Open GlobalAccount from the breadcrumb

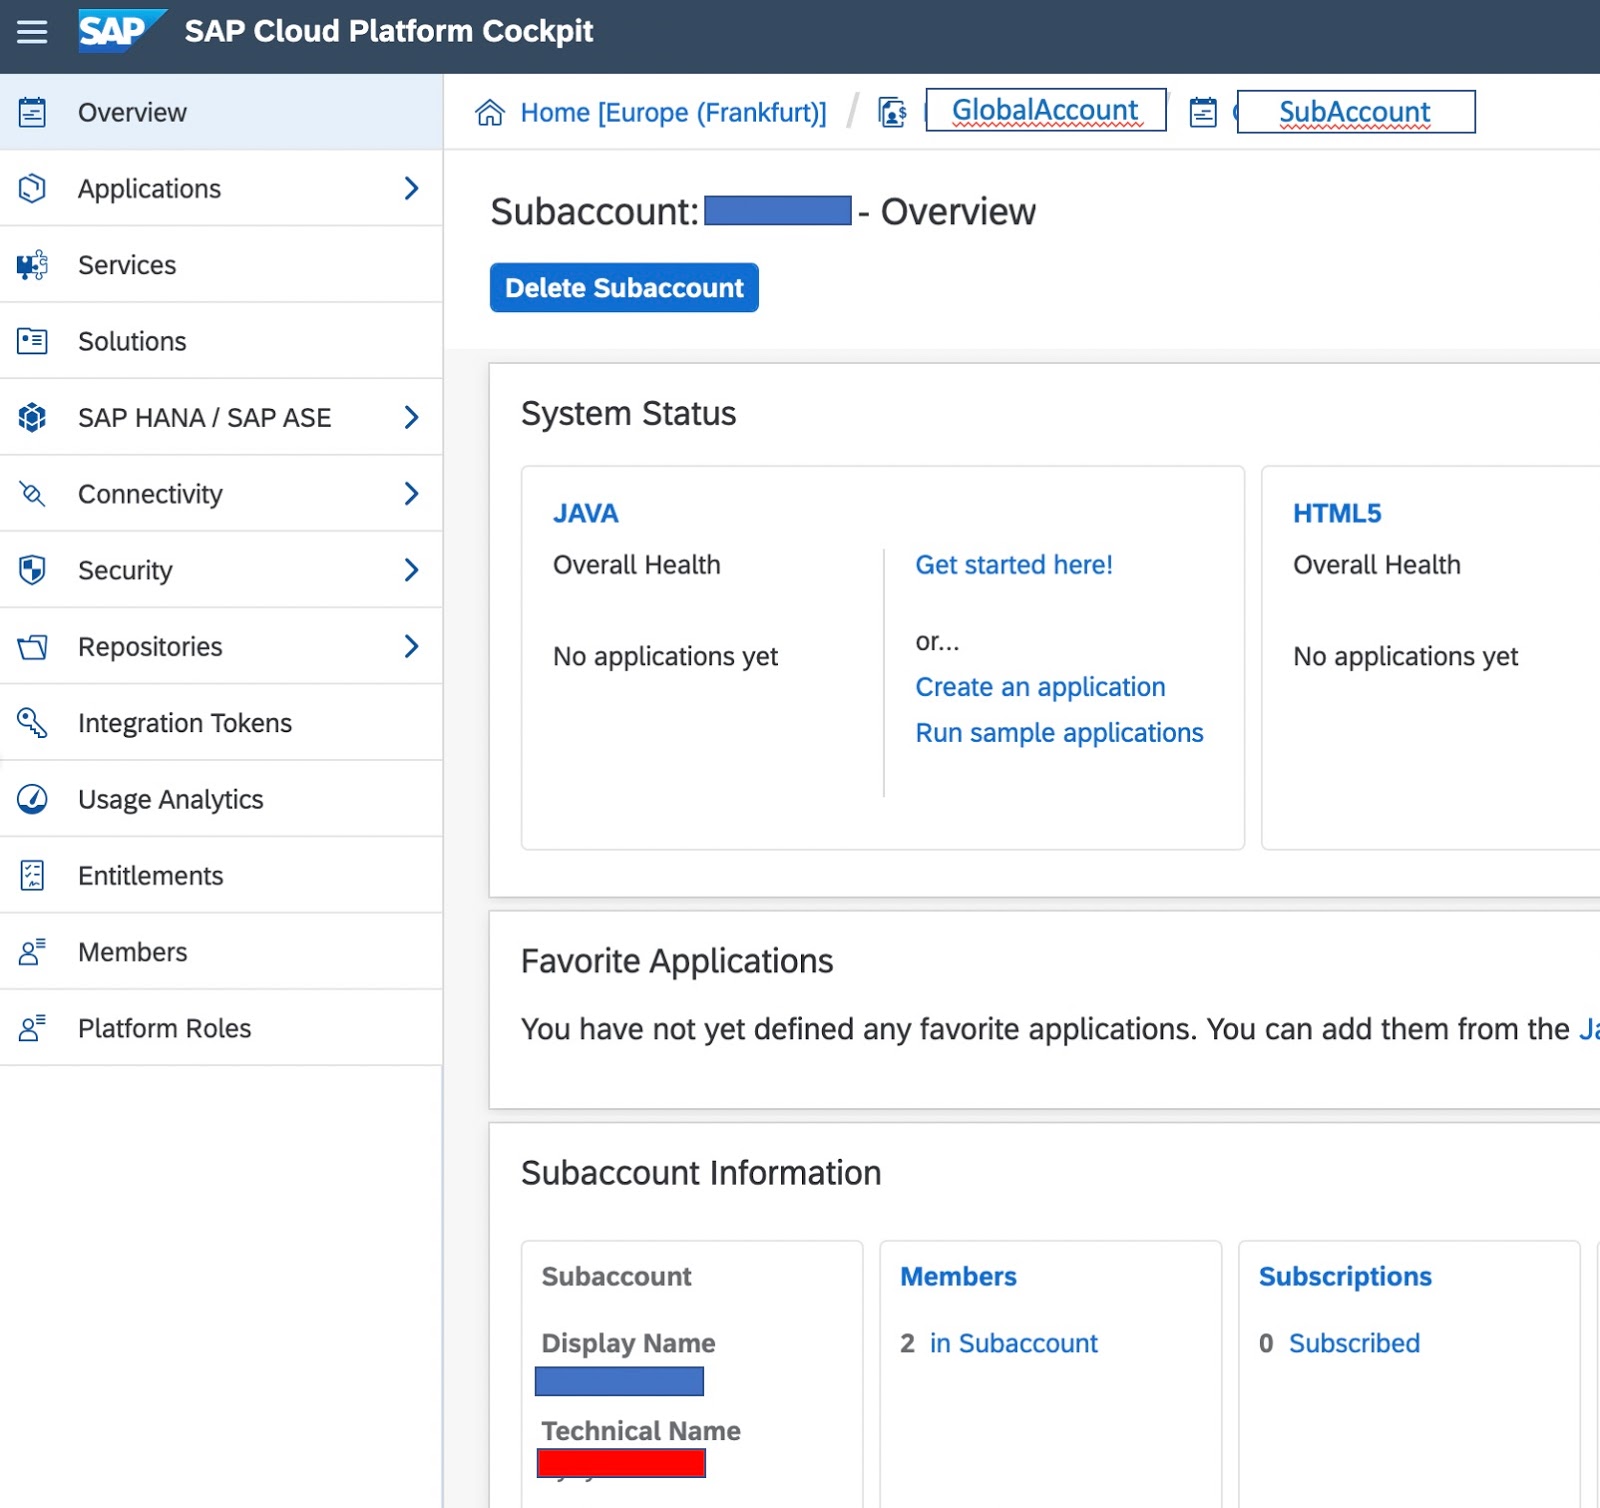tap(1043, 110)
